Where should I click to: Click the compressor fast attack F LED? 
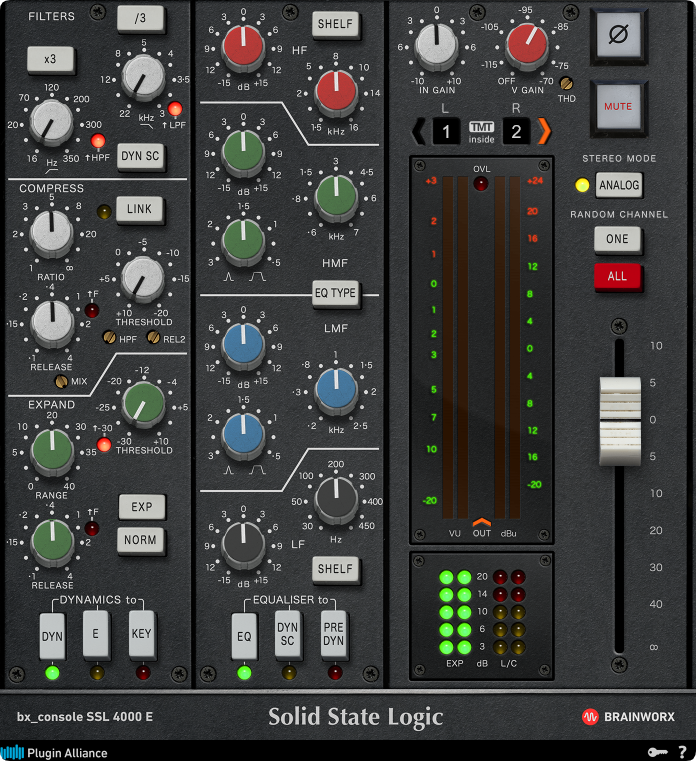click(x=92, y=310)
